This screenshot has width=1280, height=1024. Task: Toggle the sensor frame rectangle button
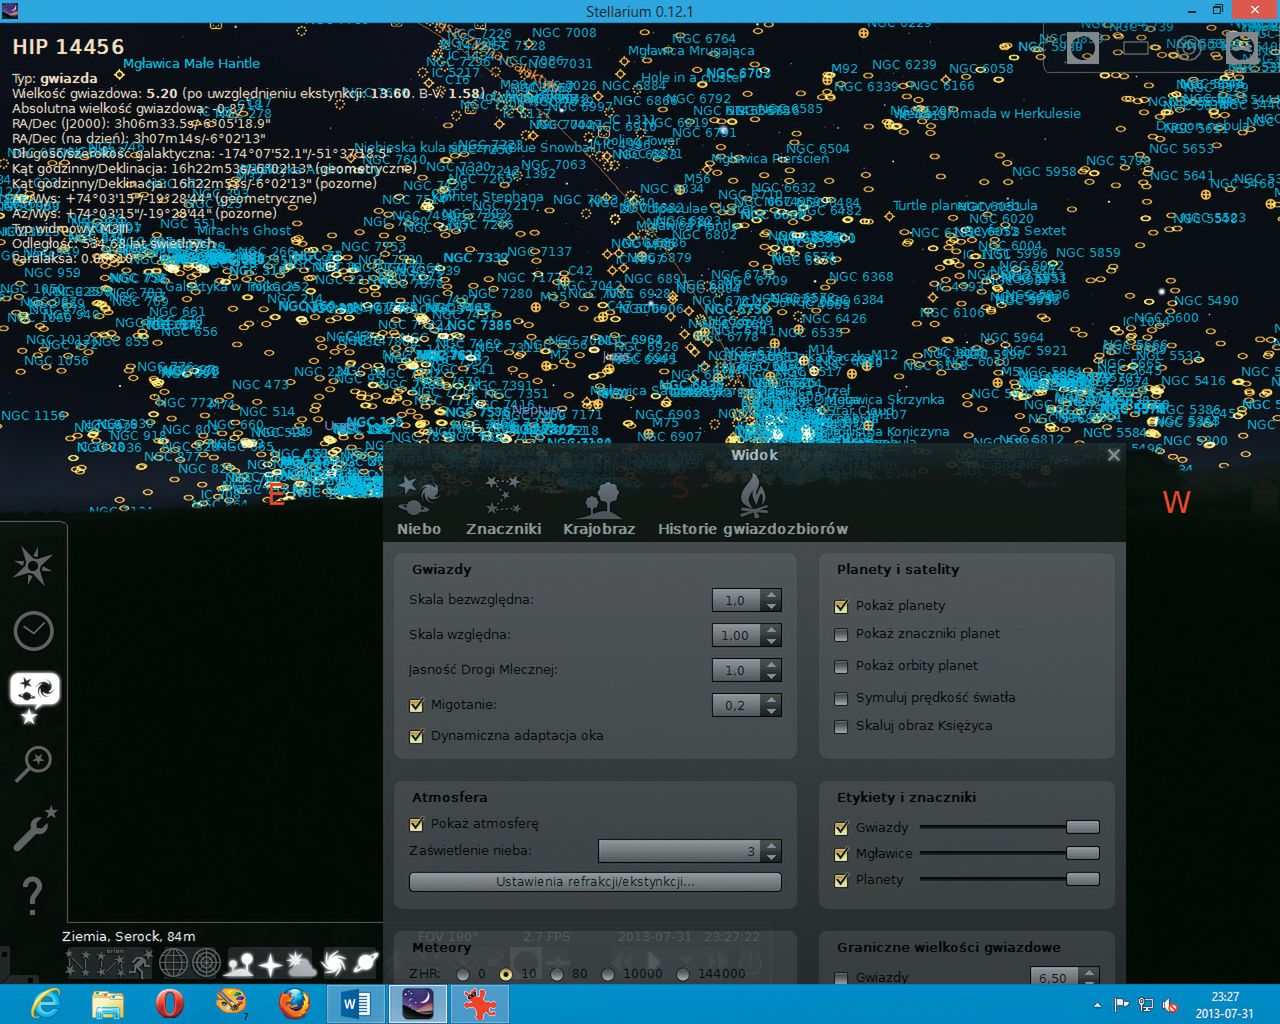[x=1136, y=47]
